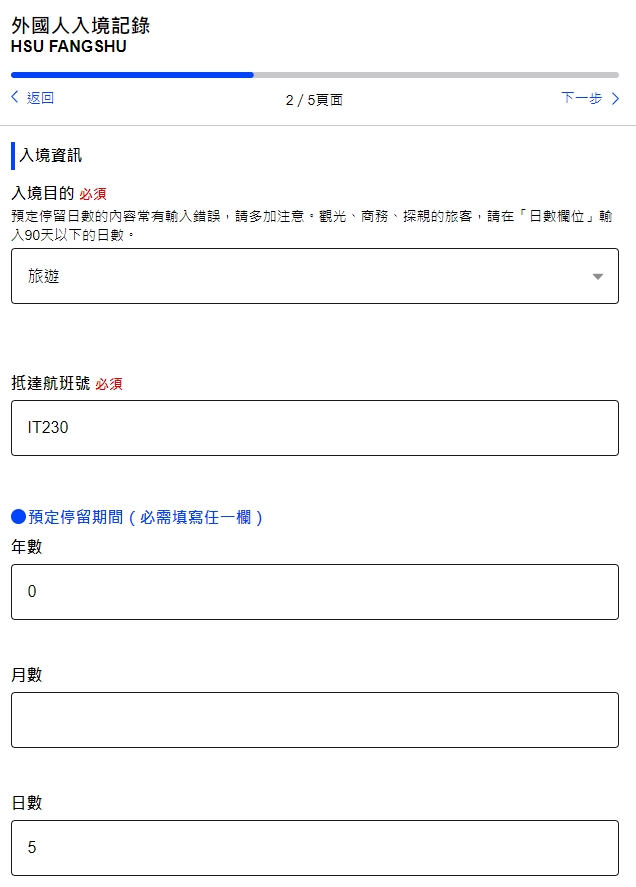
Task: Click the 抵達航班號 field label
Action: click(50, 383)
